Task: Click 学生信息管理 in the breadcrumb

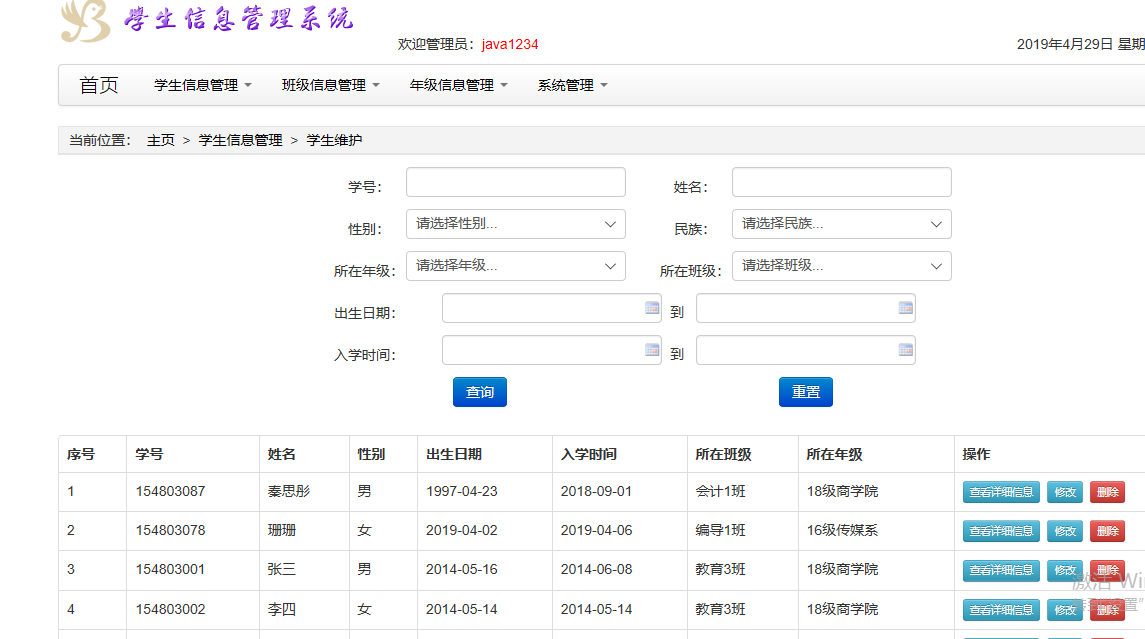Action: [240, 140]
